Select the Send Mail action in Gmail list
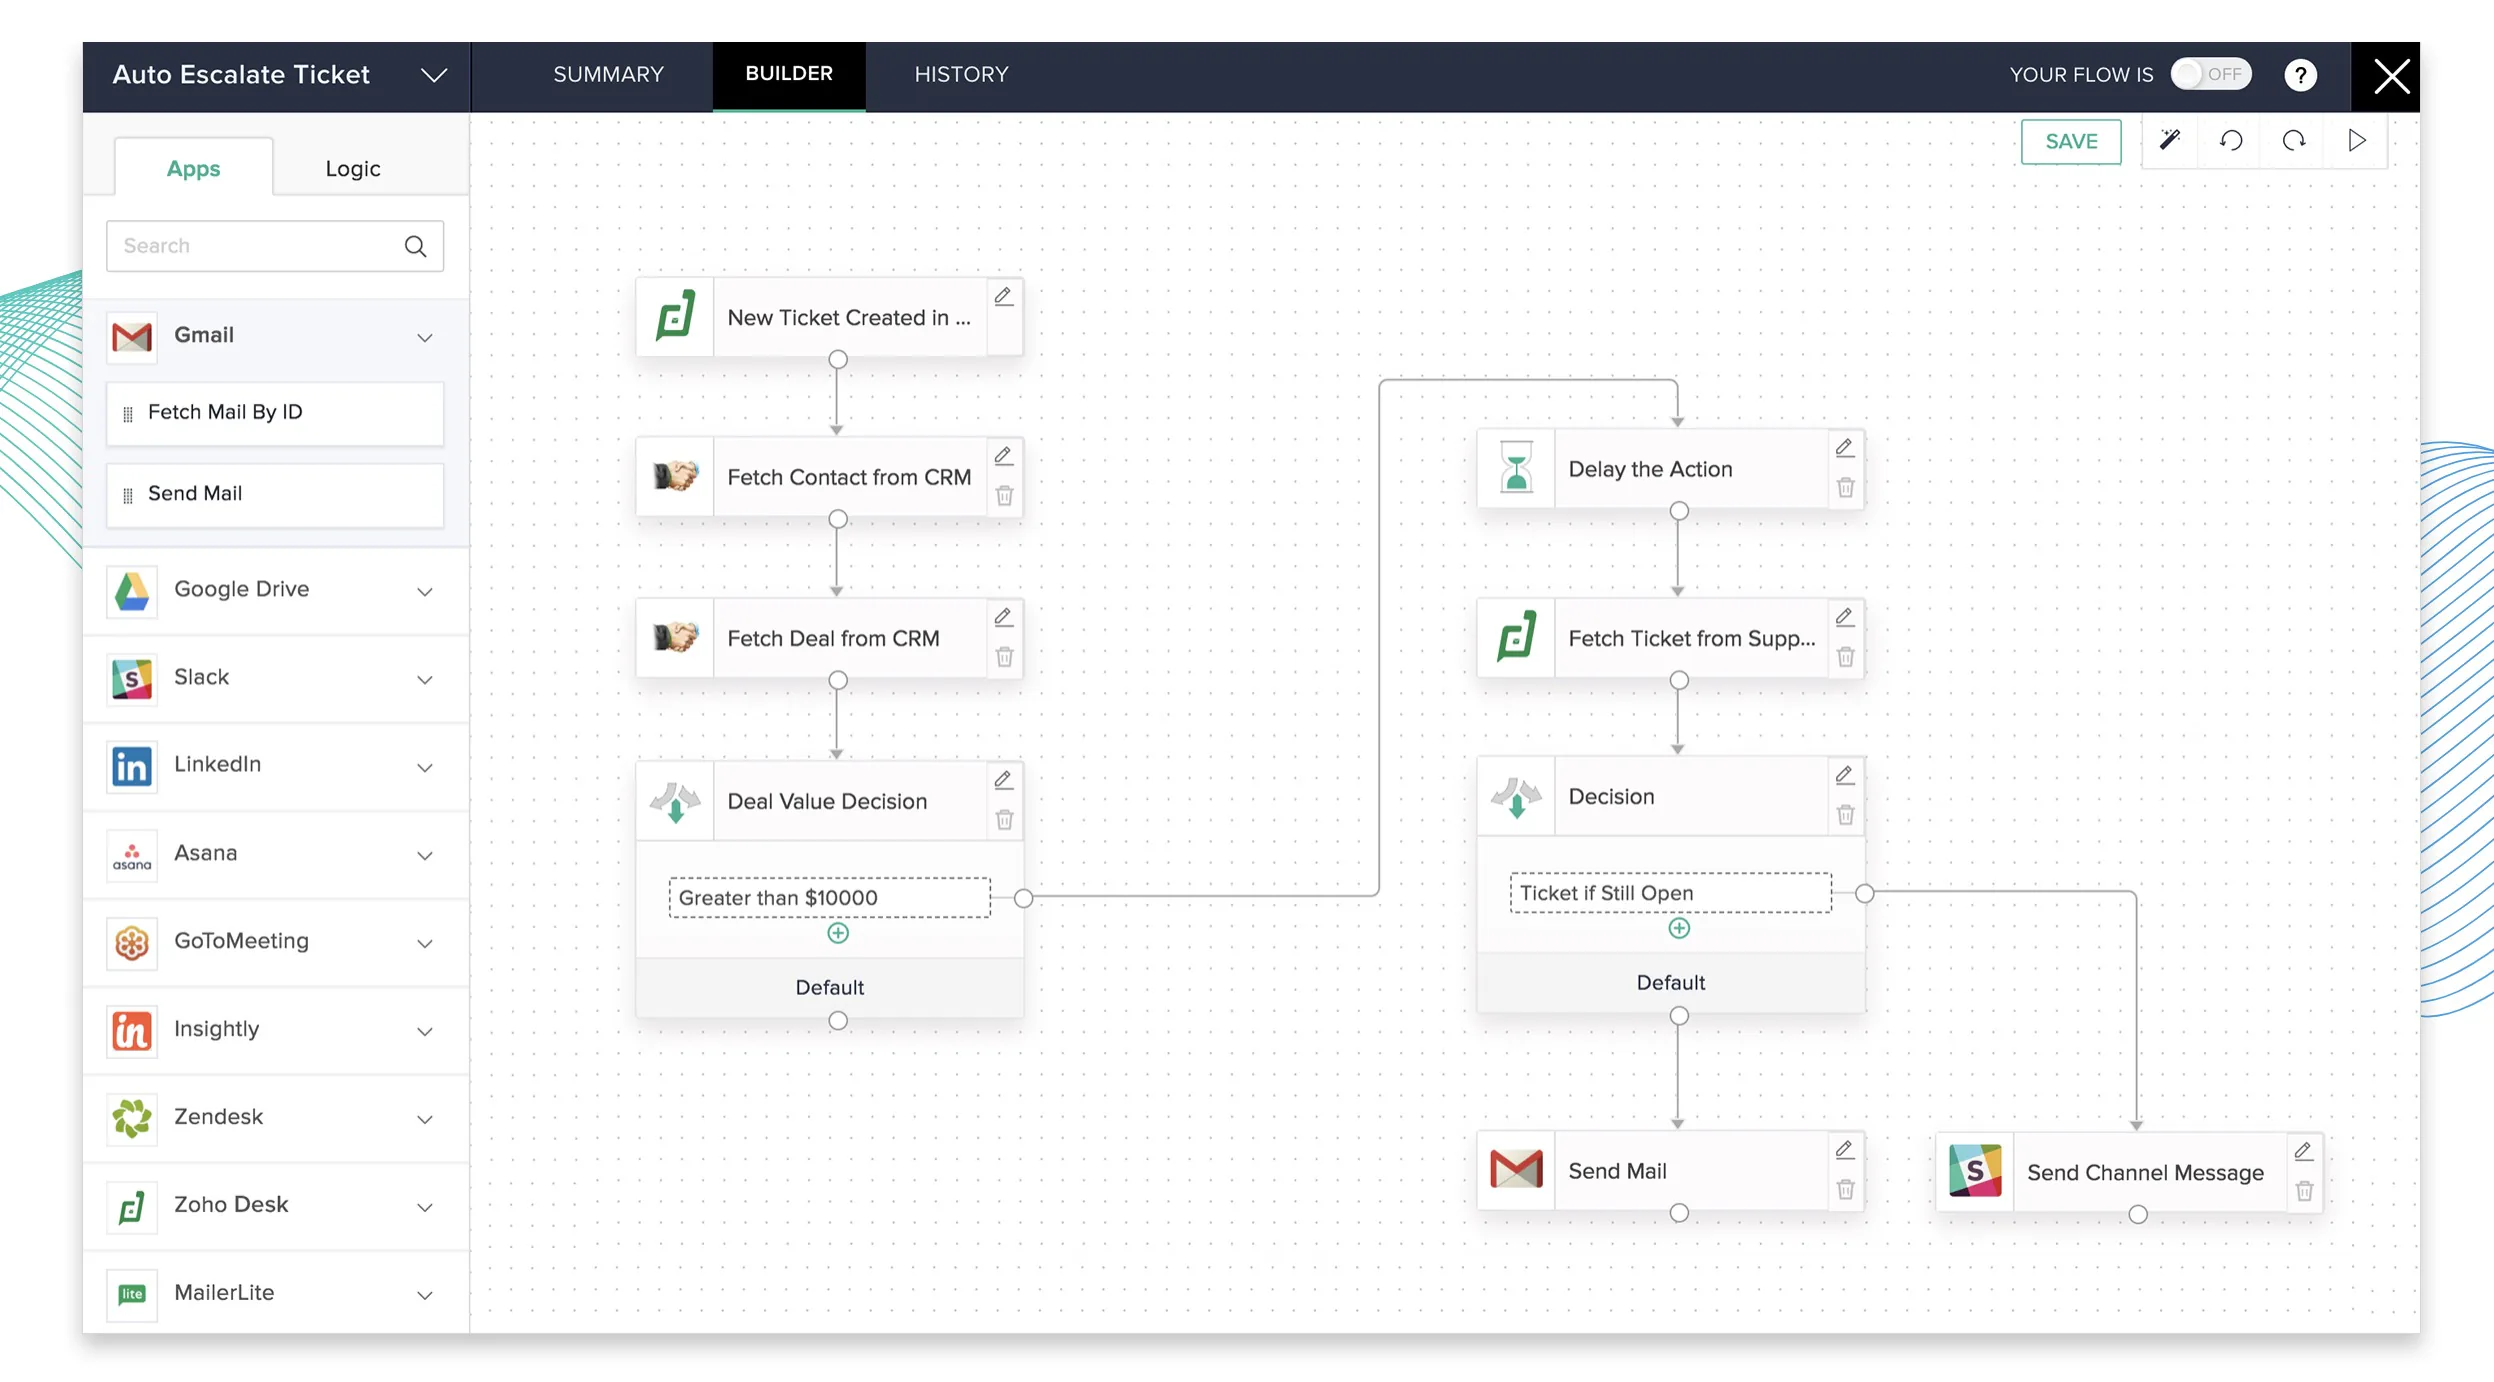The width and height of the screenshot is (2494, 1382). tap(275, 494)
